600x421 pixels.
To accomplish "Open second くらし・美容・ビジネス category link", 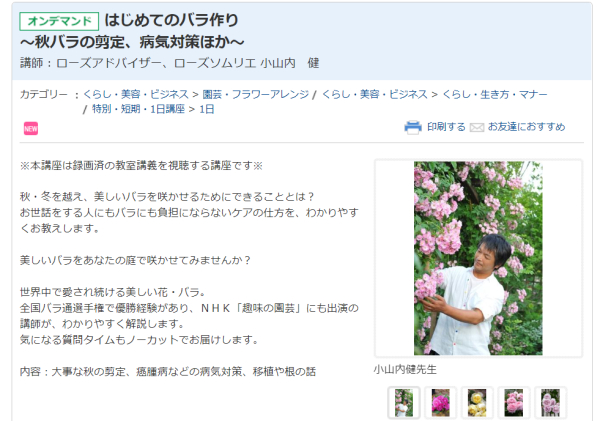I will click(375, 94).
